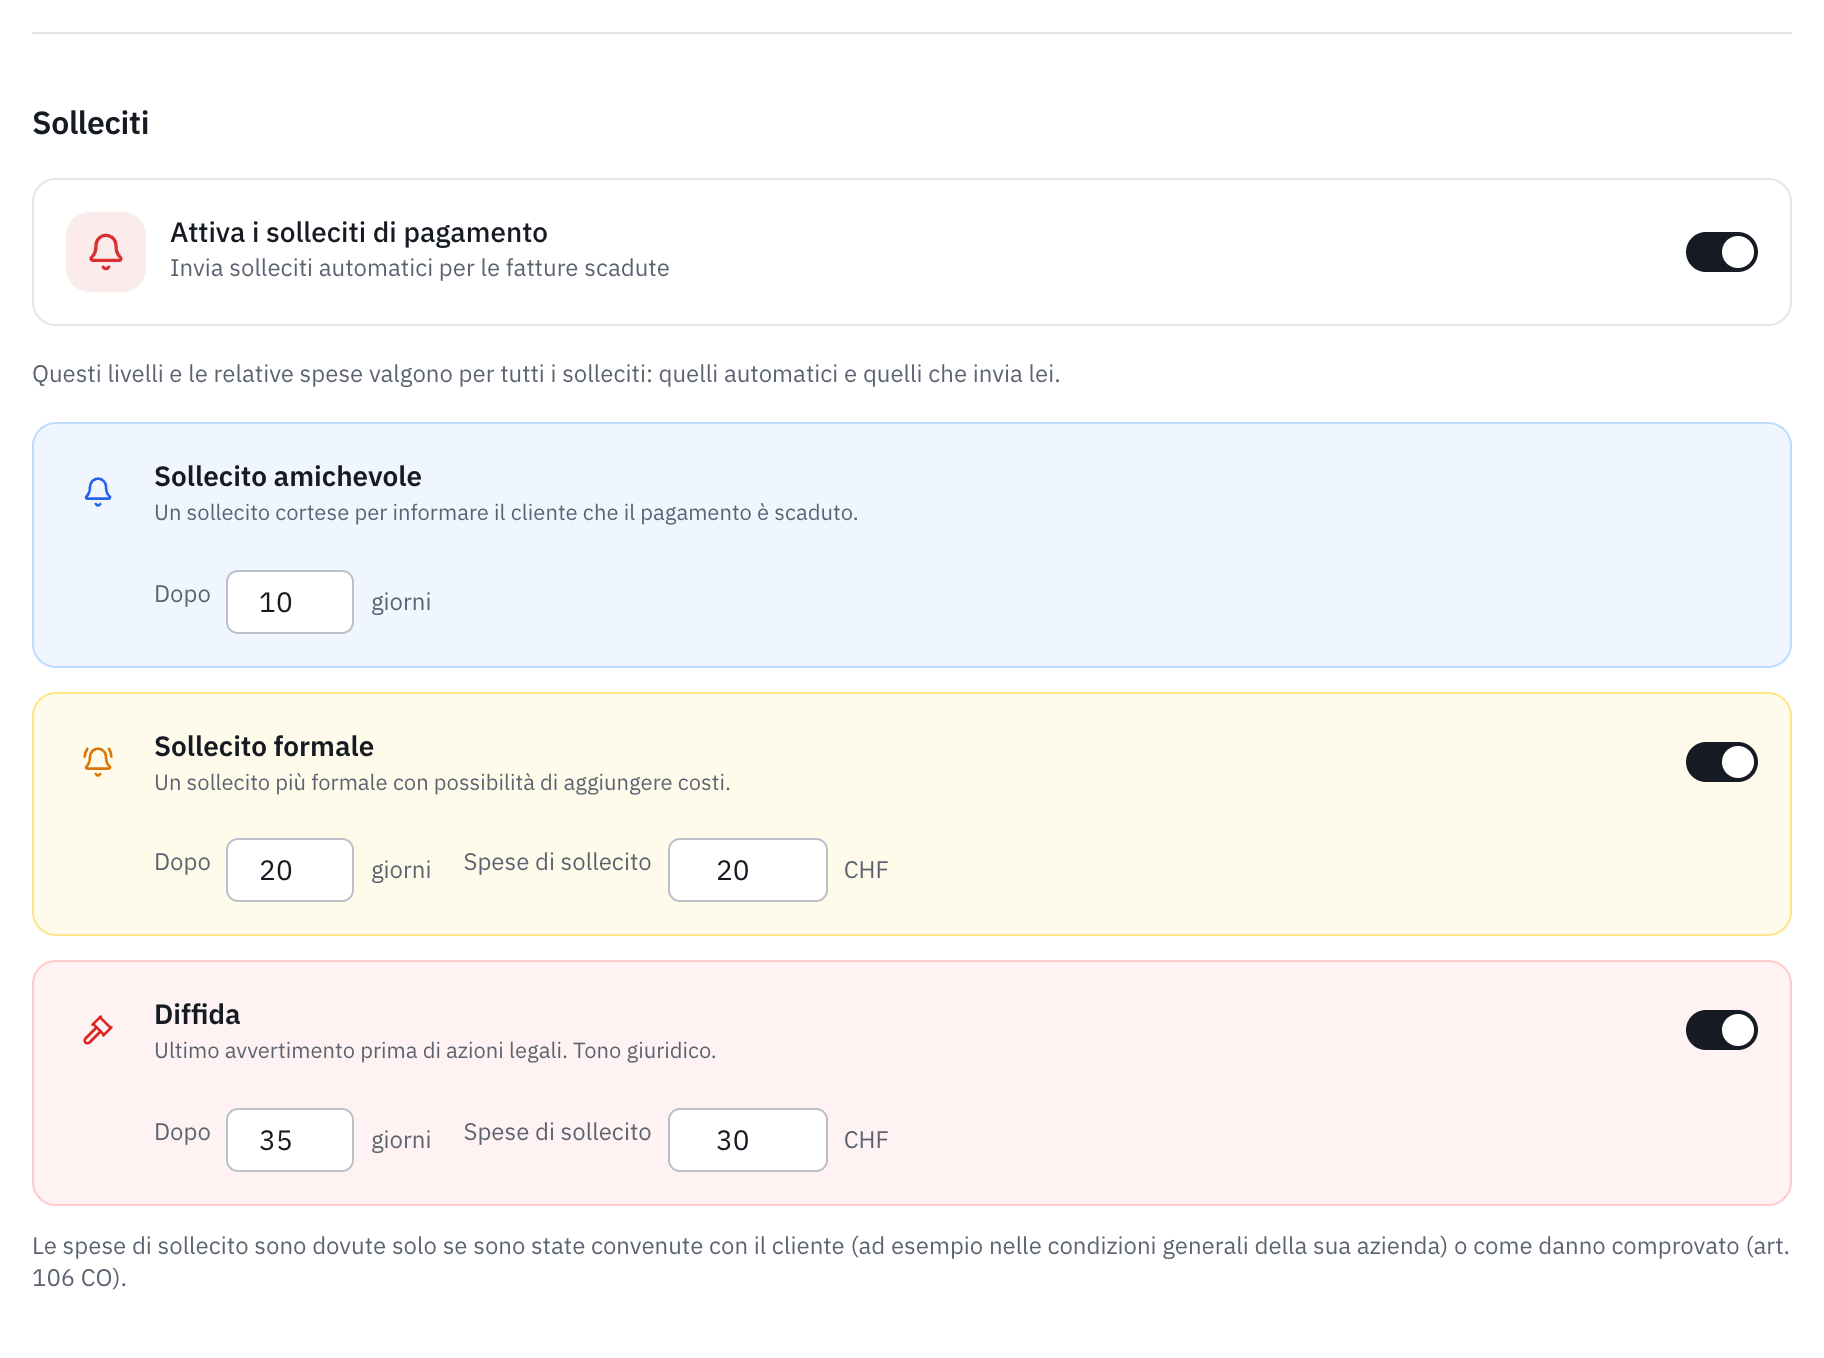
Task: Click the 'Spese di sollecito' label in Diffida
Action: pyautogui.click(x=557, y=1132)
